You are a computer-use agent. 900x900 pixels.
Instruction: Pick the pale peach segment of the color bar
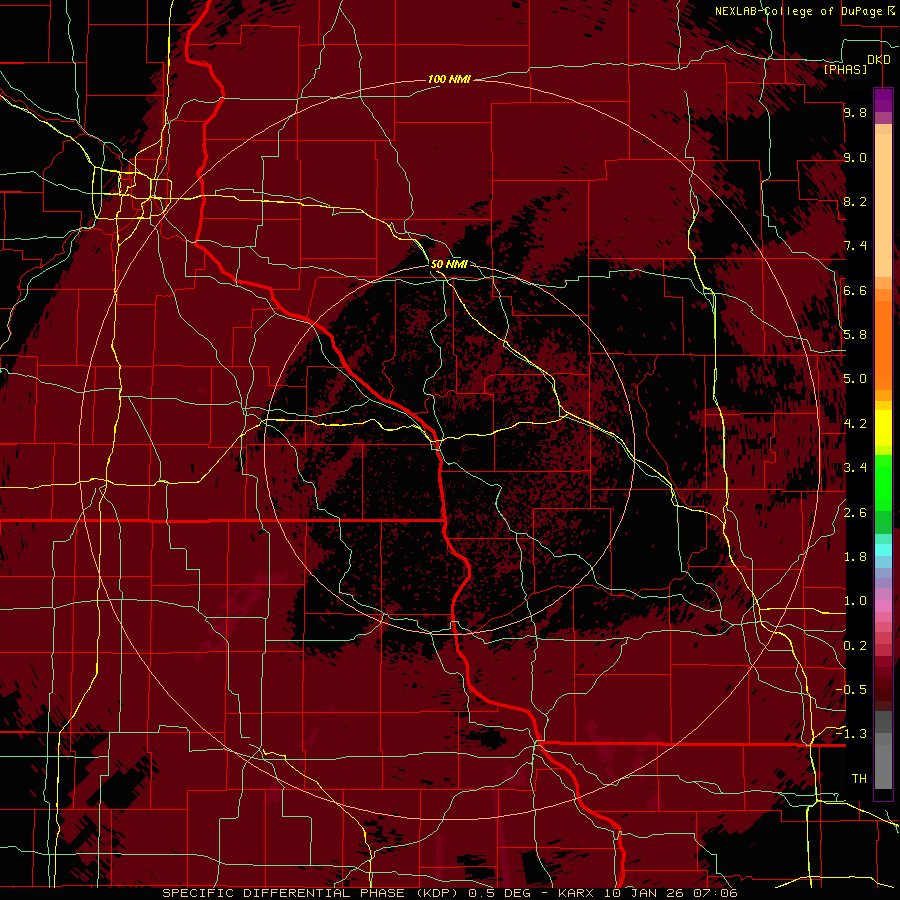tap(883, 204)
